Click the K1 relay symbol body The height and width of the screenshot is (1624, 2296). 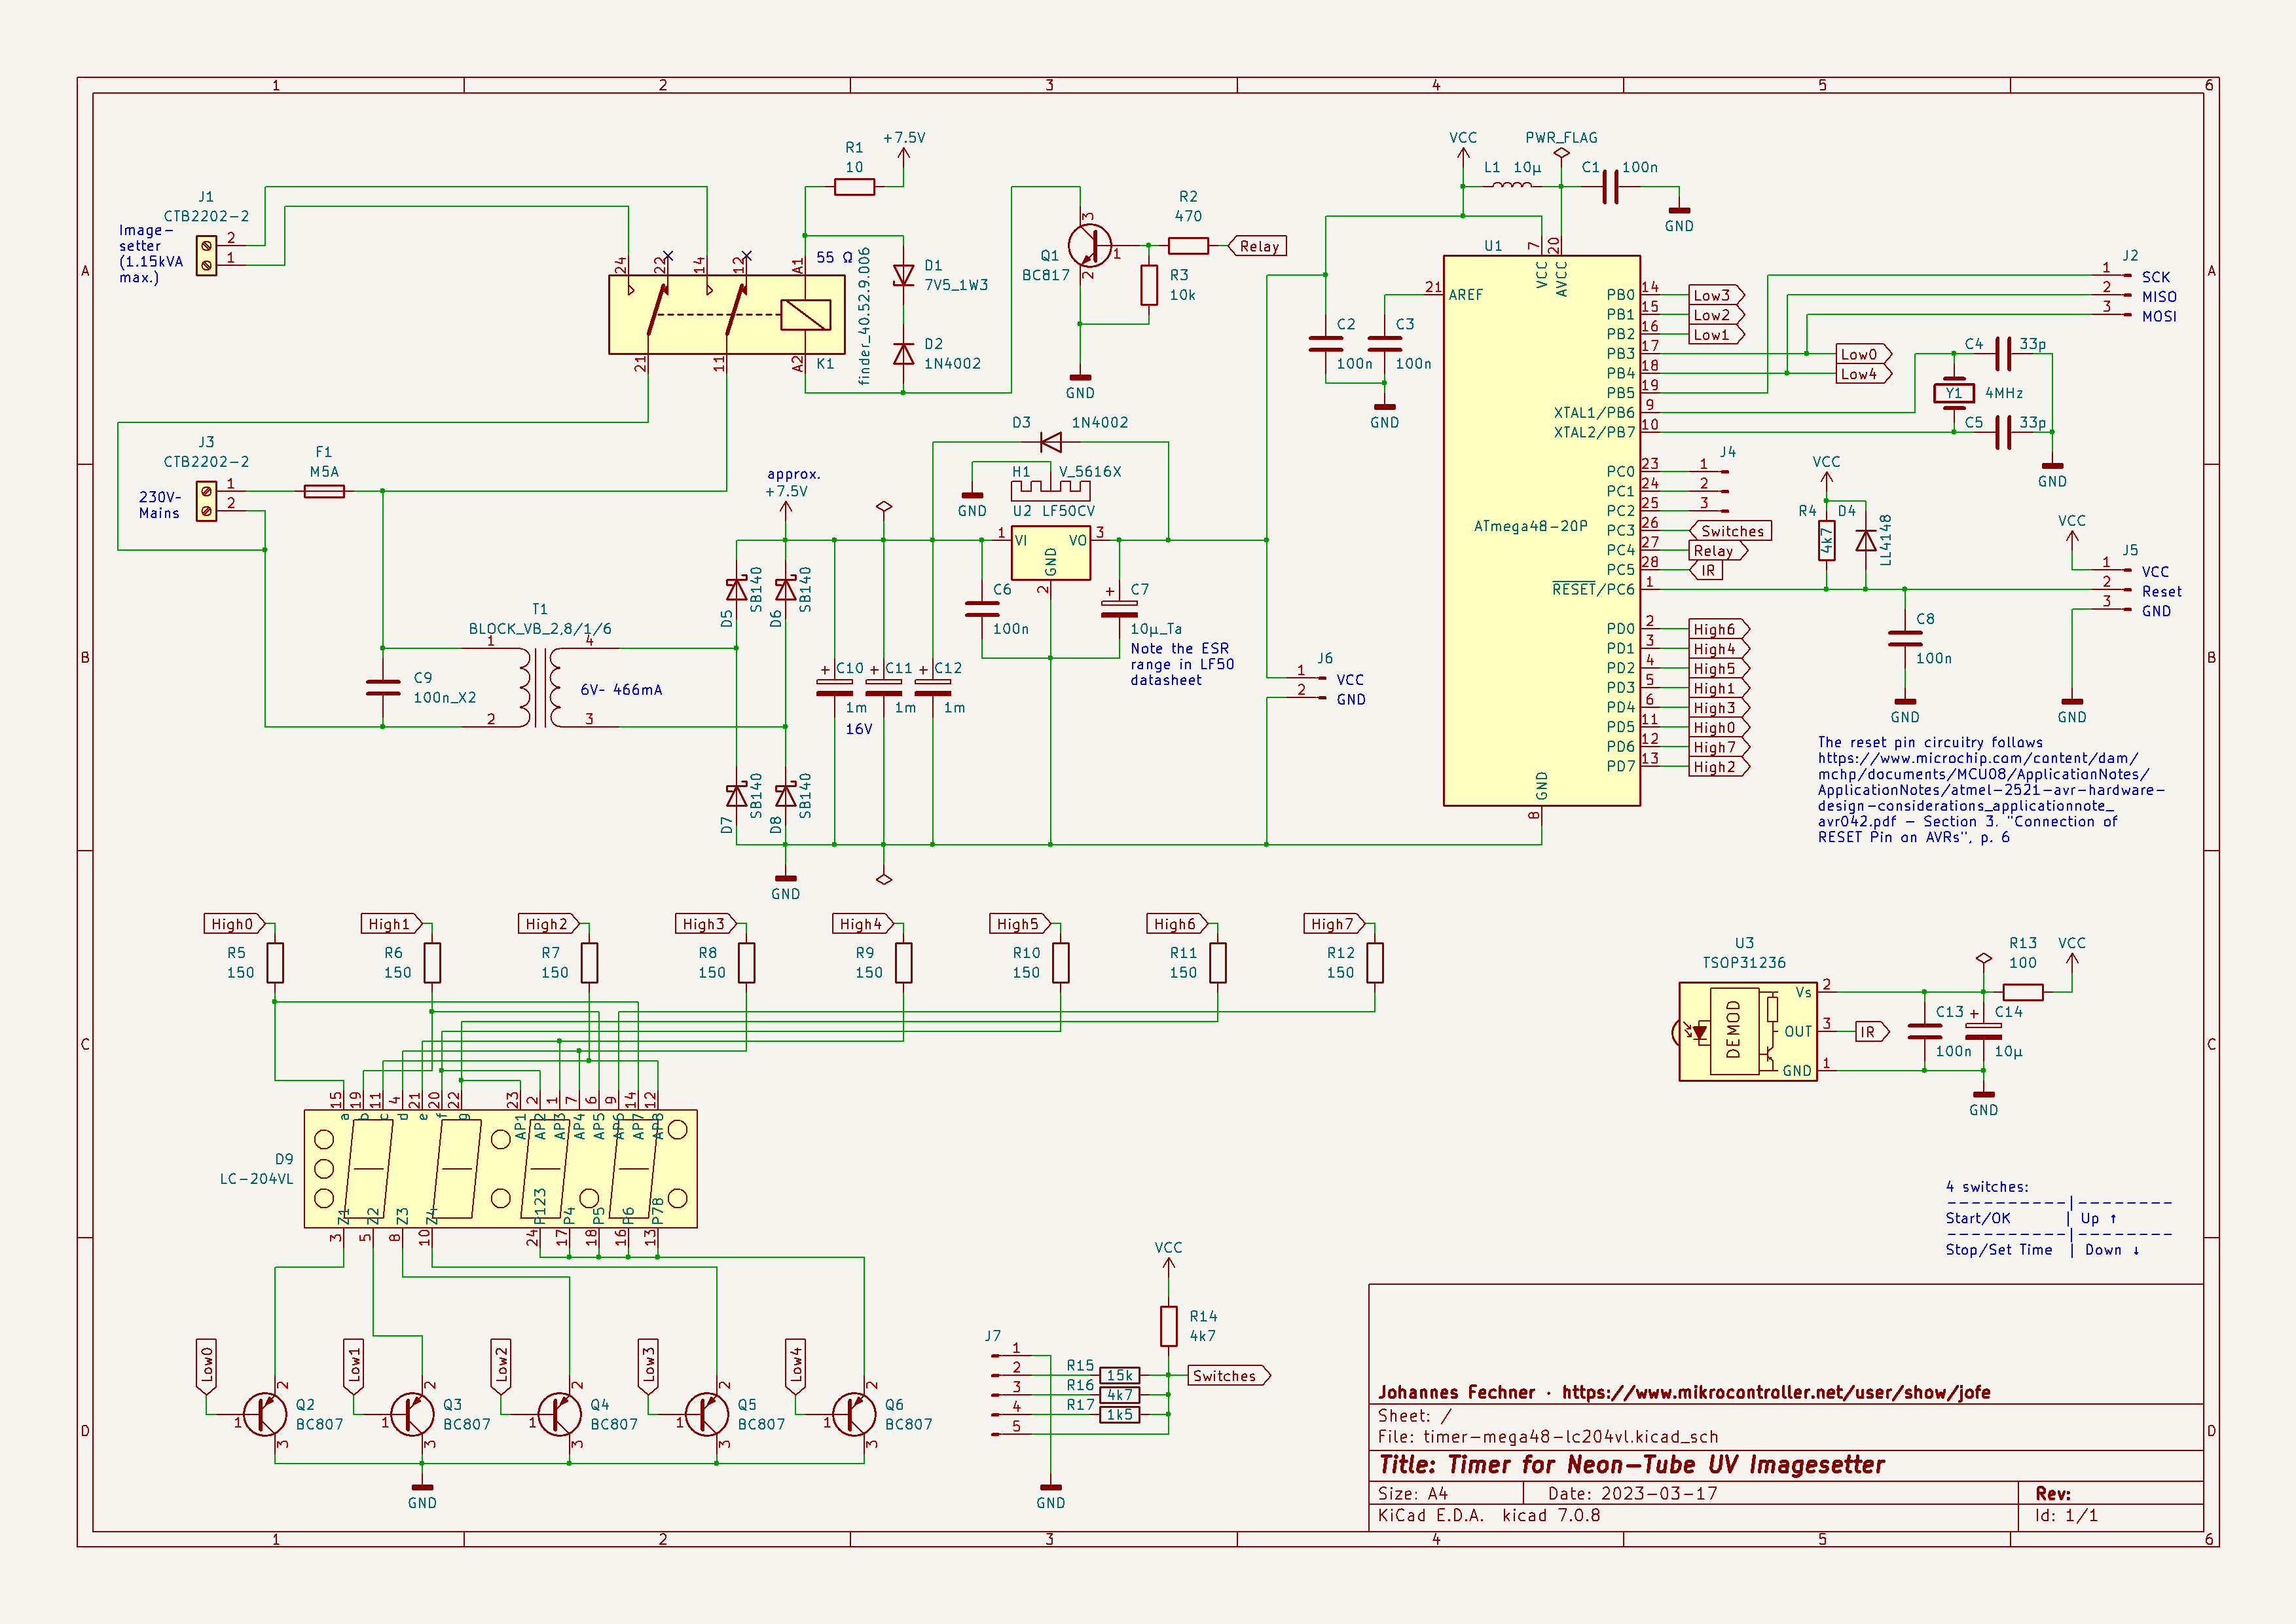[726, 315]
